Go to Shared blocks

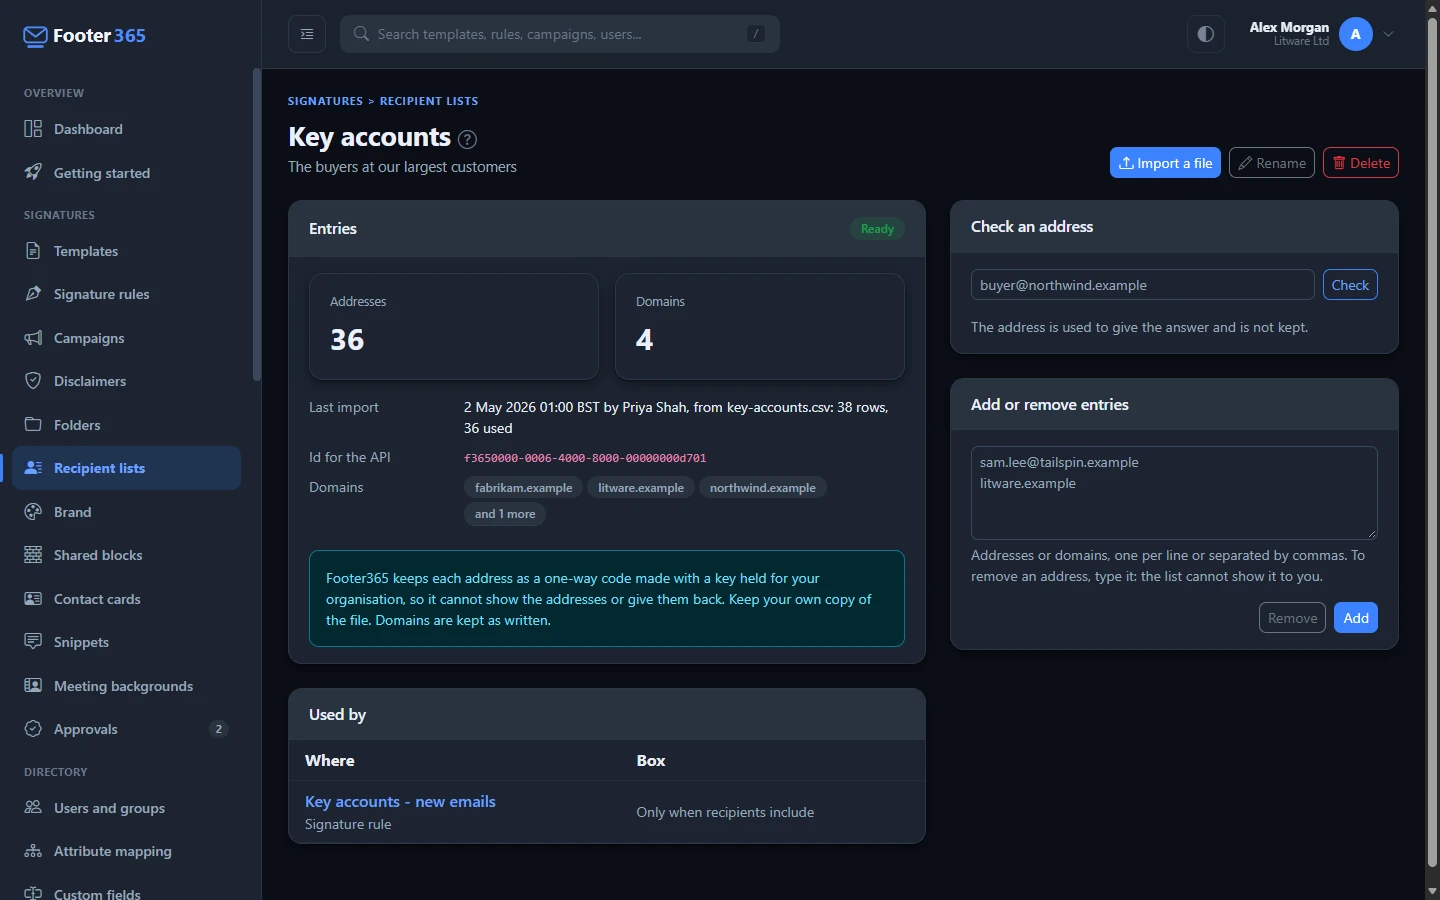[126, 555]
